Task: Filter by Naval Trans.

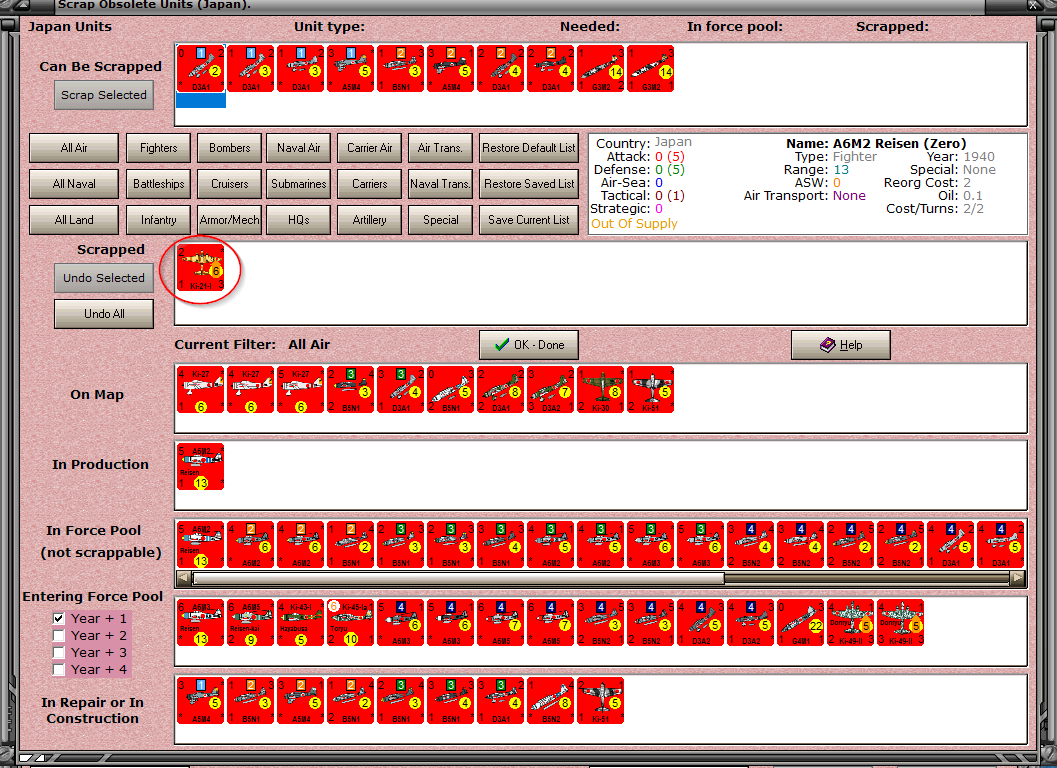Action: [x=440, y=183]
